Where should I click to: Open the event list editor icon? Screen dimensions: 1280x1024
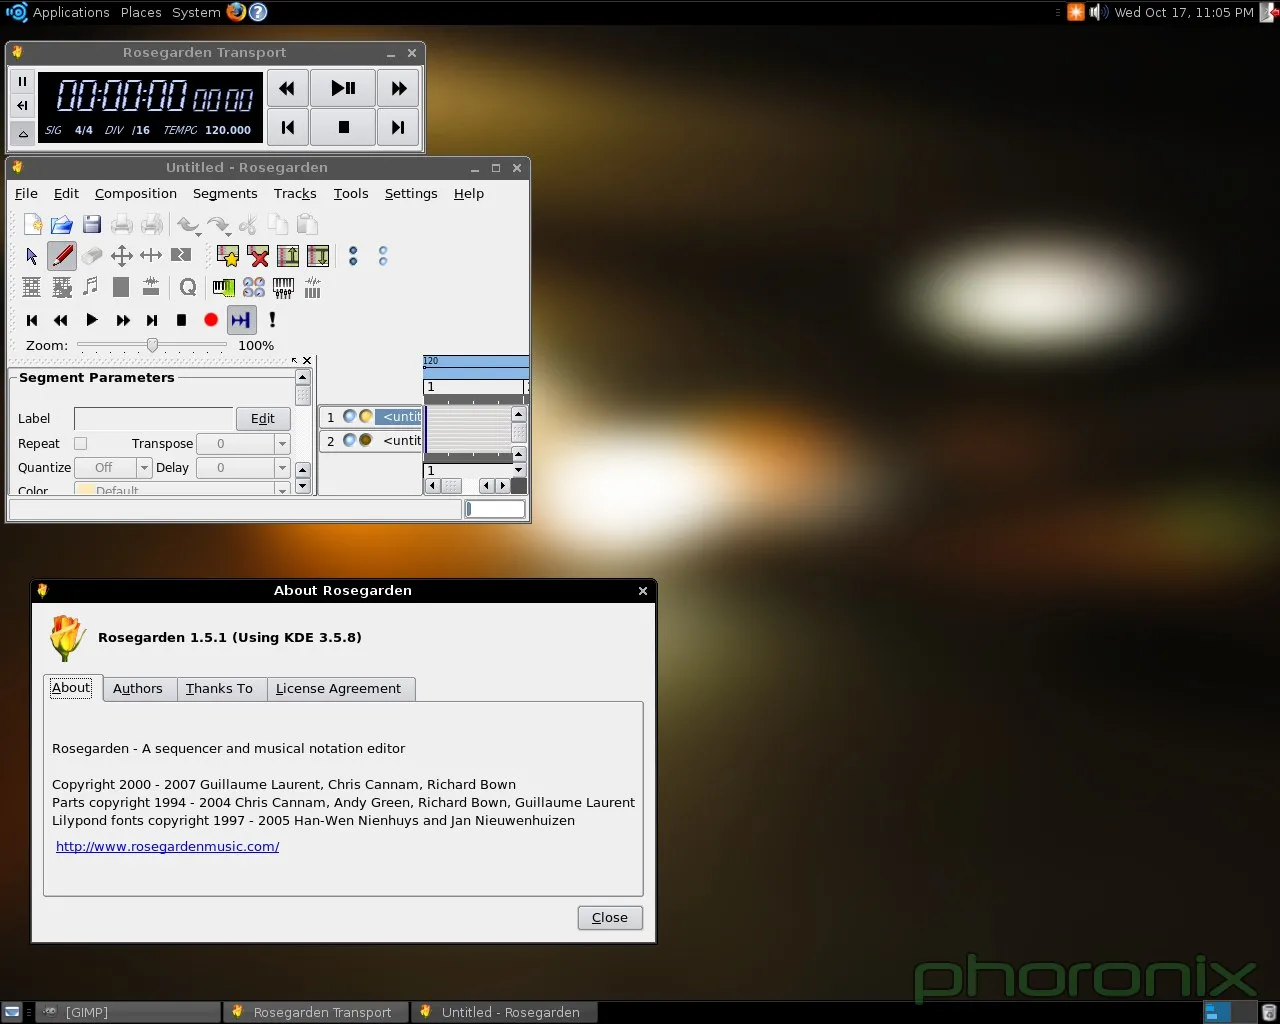coord(121,288)
